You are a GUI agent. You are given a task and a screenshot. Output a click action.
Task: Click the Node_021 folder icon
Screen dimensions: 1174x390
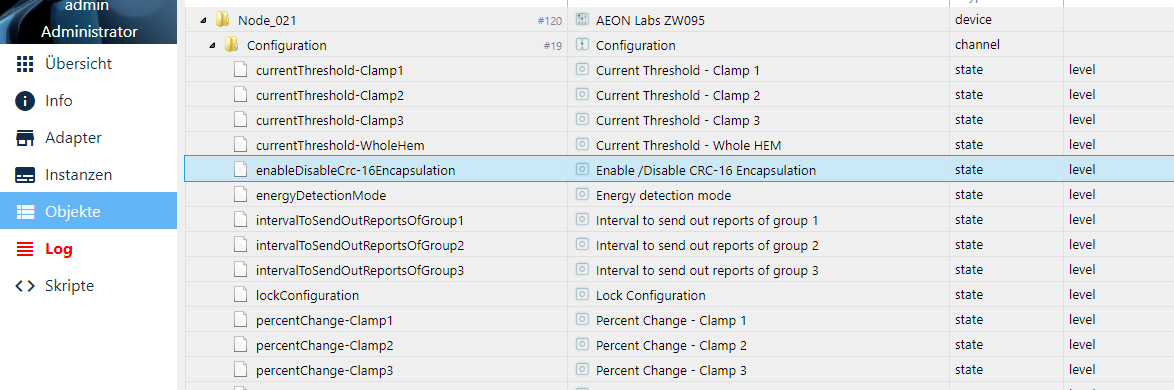click(x=222, y=20)
